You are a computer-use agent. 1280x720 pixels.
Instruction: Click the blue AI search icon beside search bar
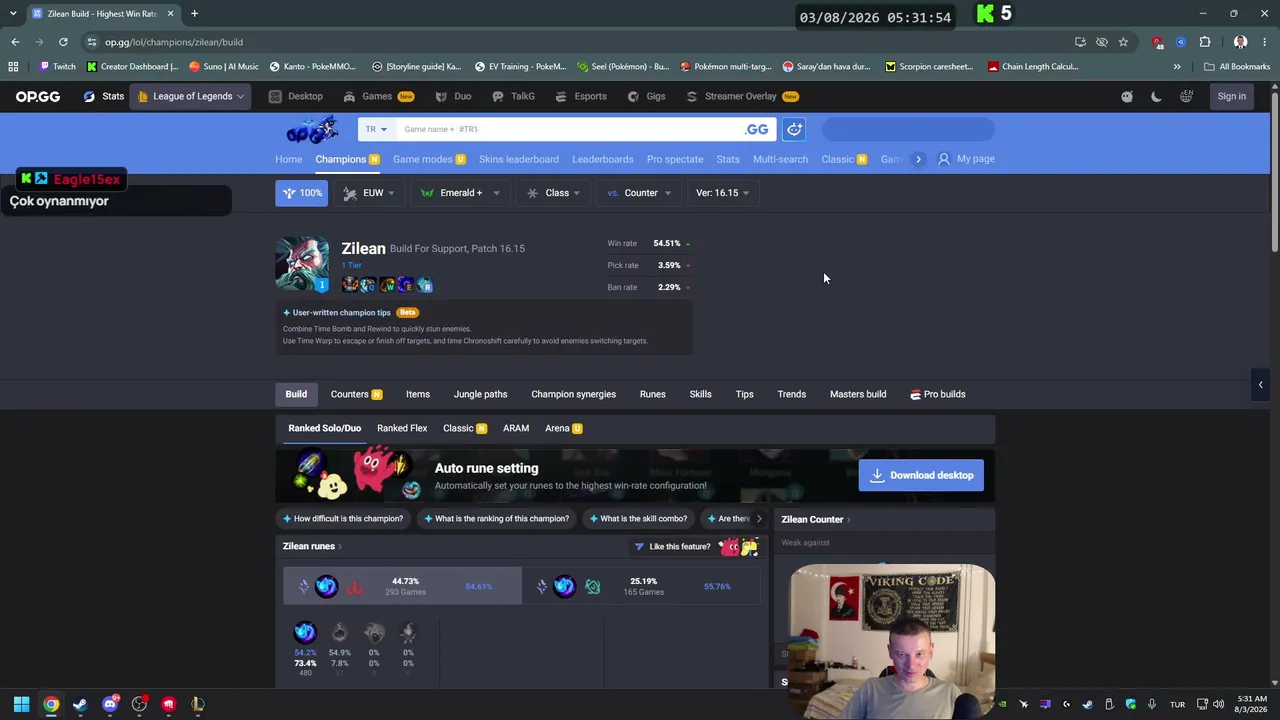coord(794,129)
